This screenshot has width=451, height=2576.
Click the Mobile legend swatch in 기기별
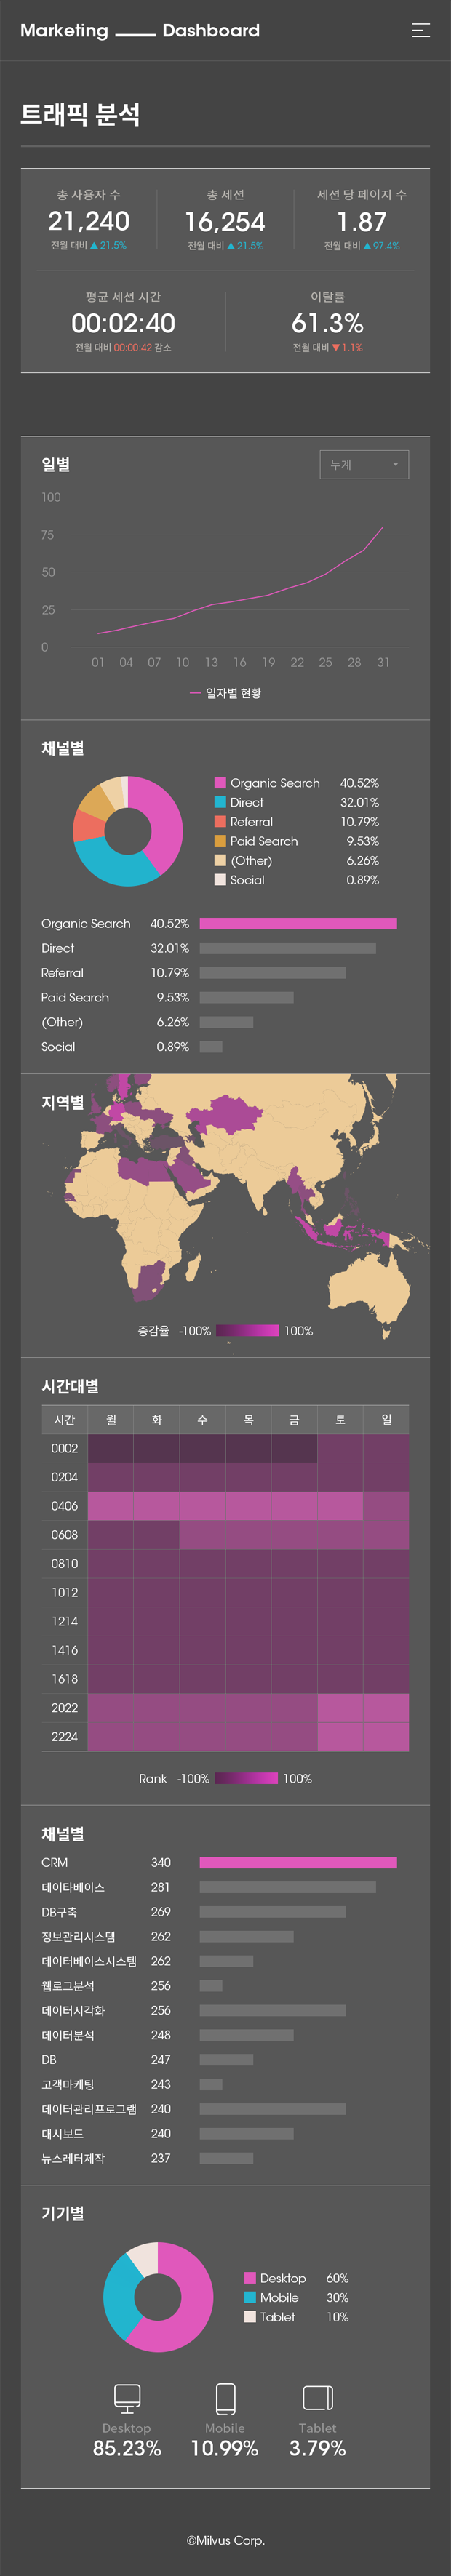250,2297
